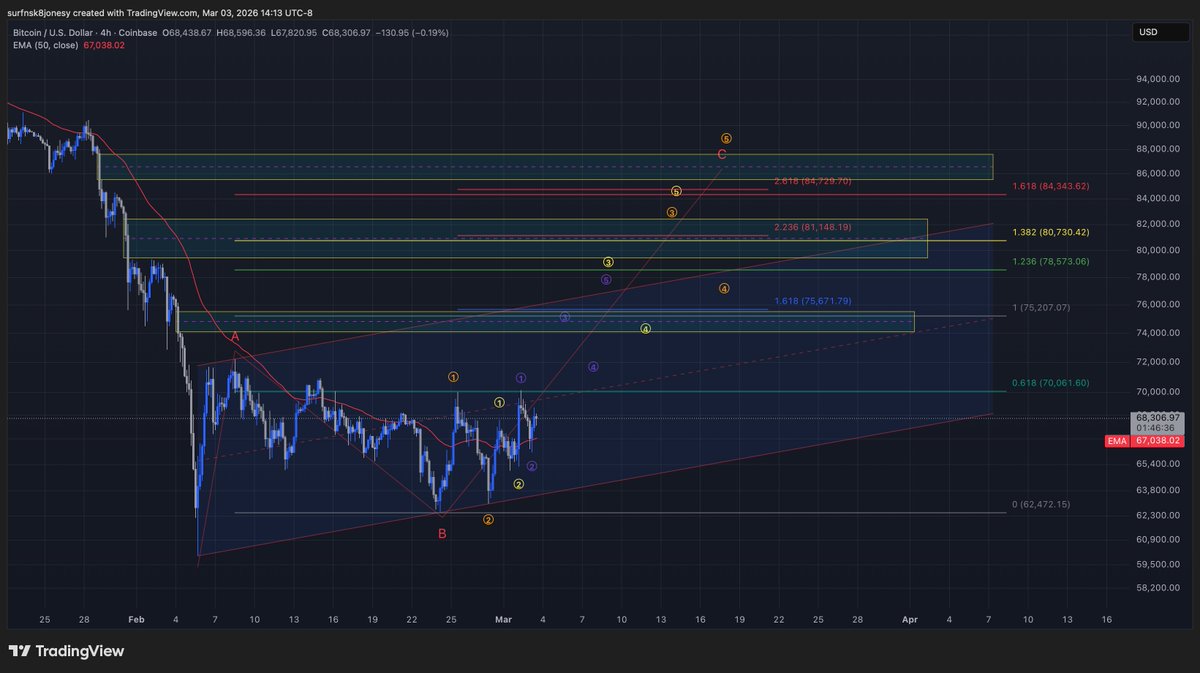This screenshot has height=673, width=1200.
Task: Click the red EMA tag on price axis
Action: click(x=1117, y=440)
